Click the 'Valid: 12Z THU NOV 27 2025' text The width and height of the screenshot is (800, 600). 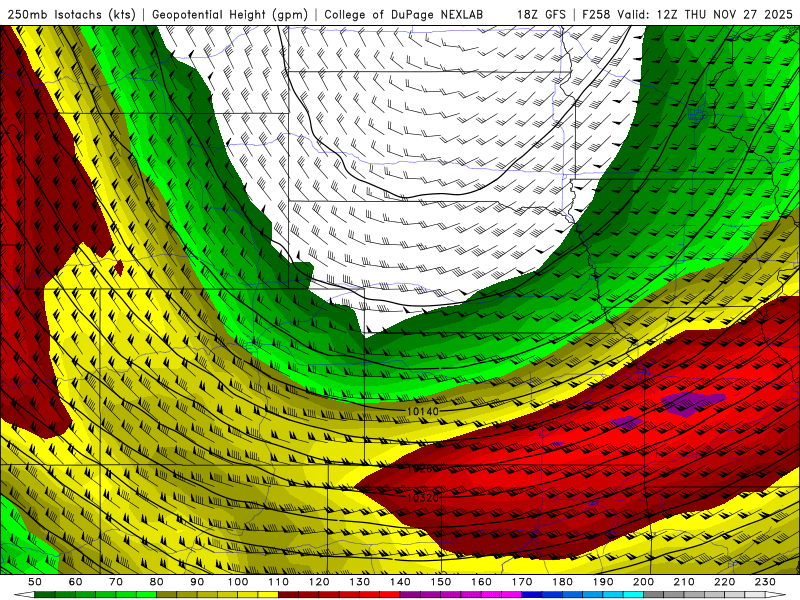click(x=705, y=14)
